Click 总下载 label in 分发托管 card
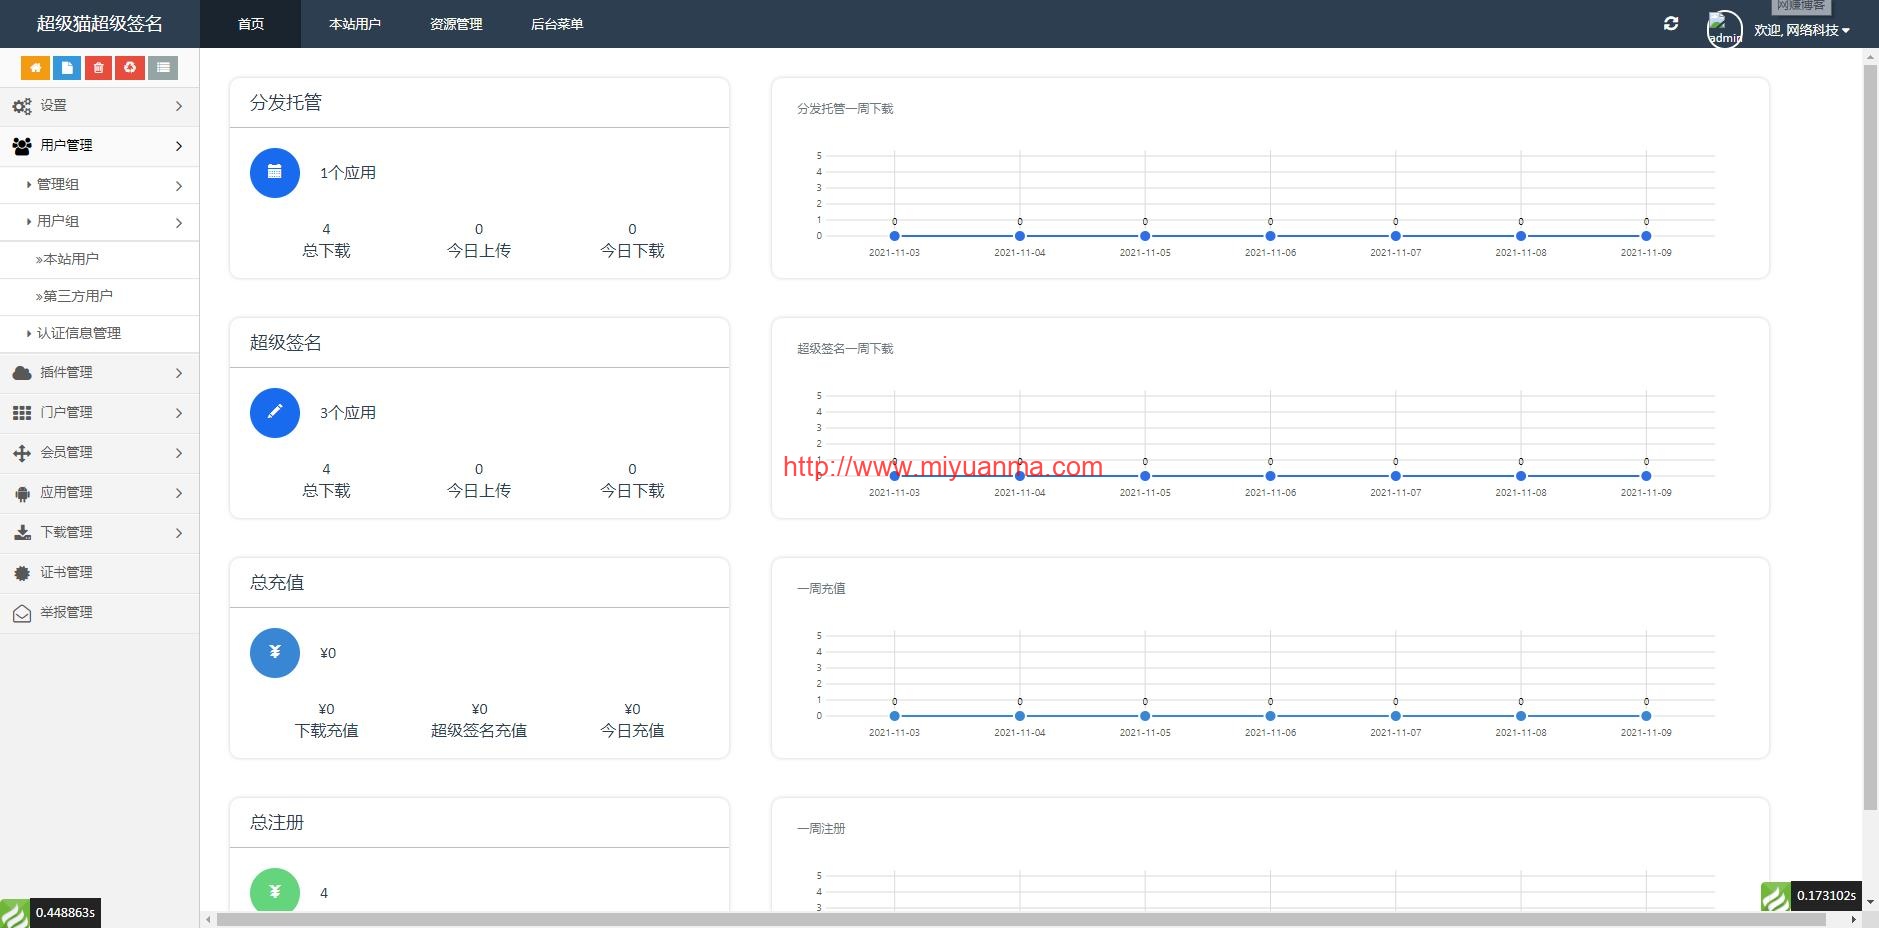 326,251
